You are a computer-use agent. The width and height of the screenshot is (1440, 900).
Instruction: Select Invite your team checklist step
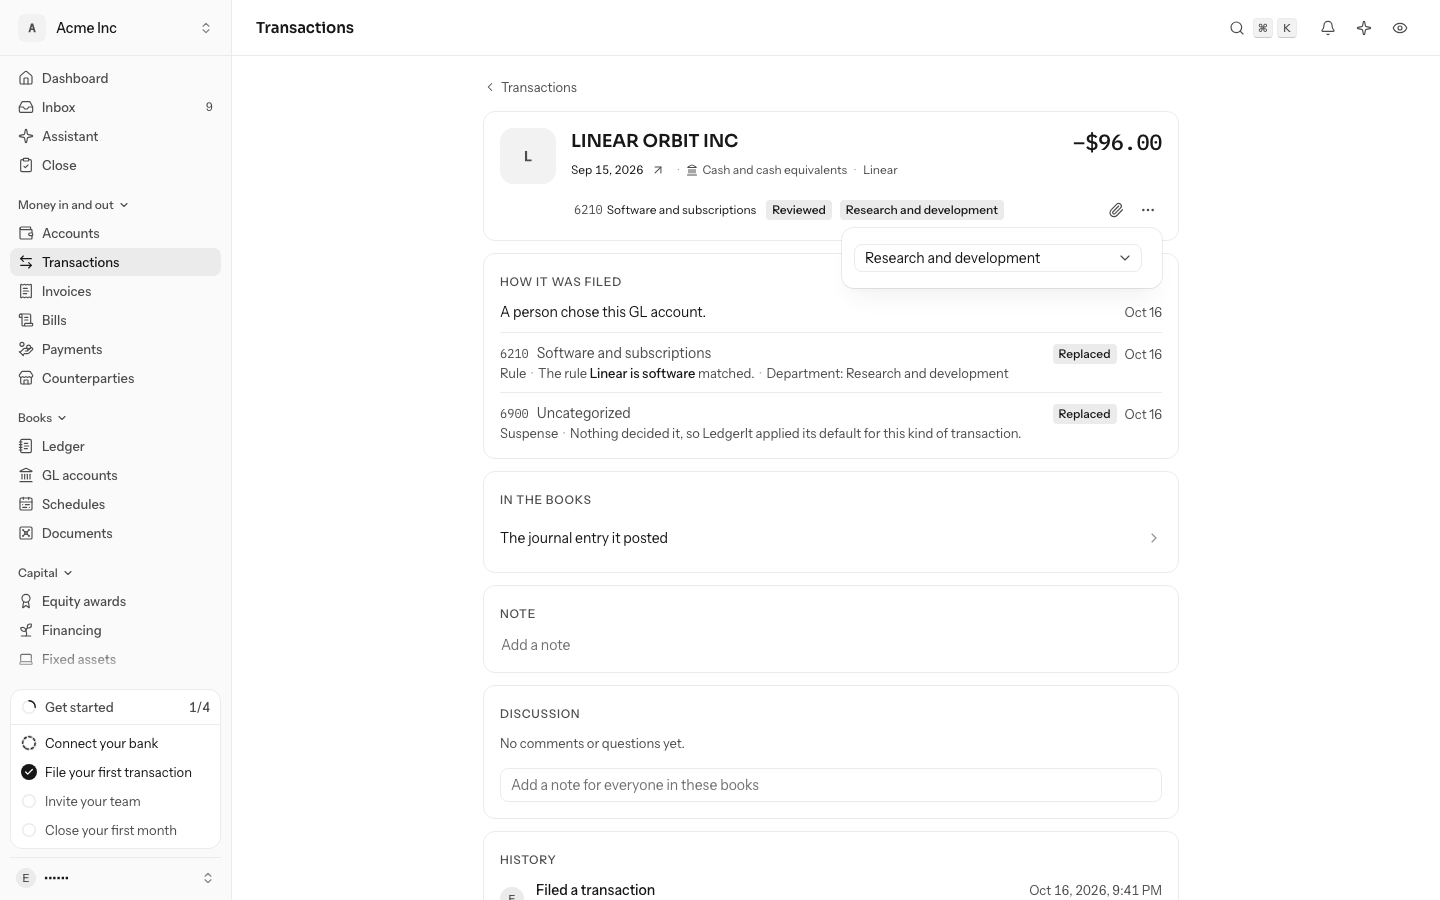[115, 801]
